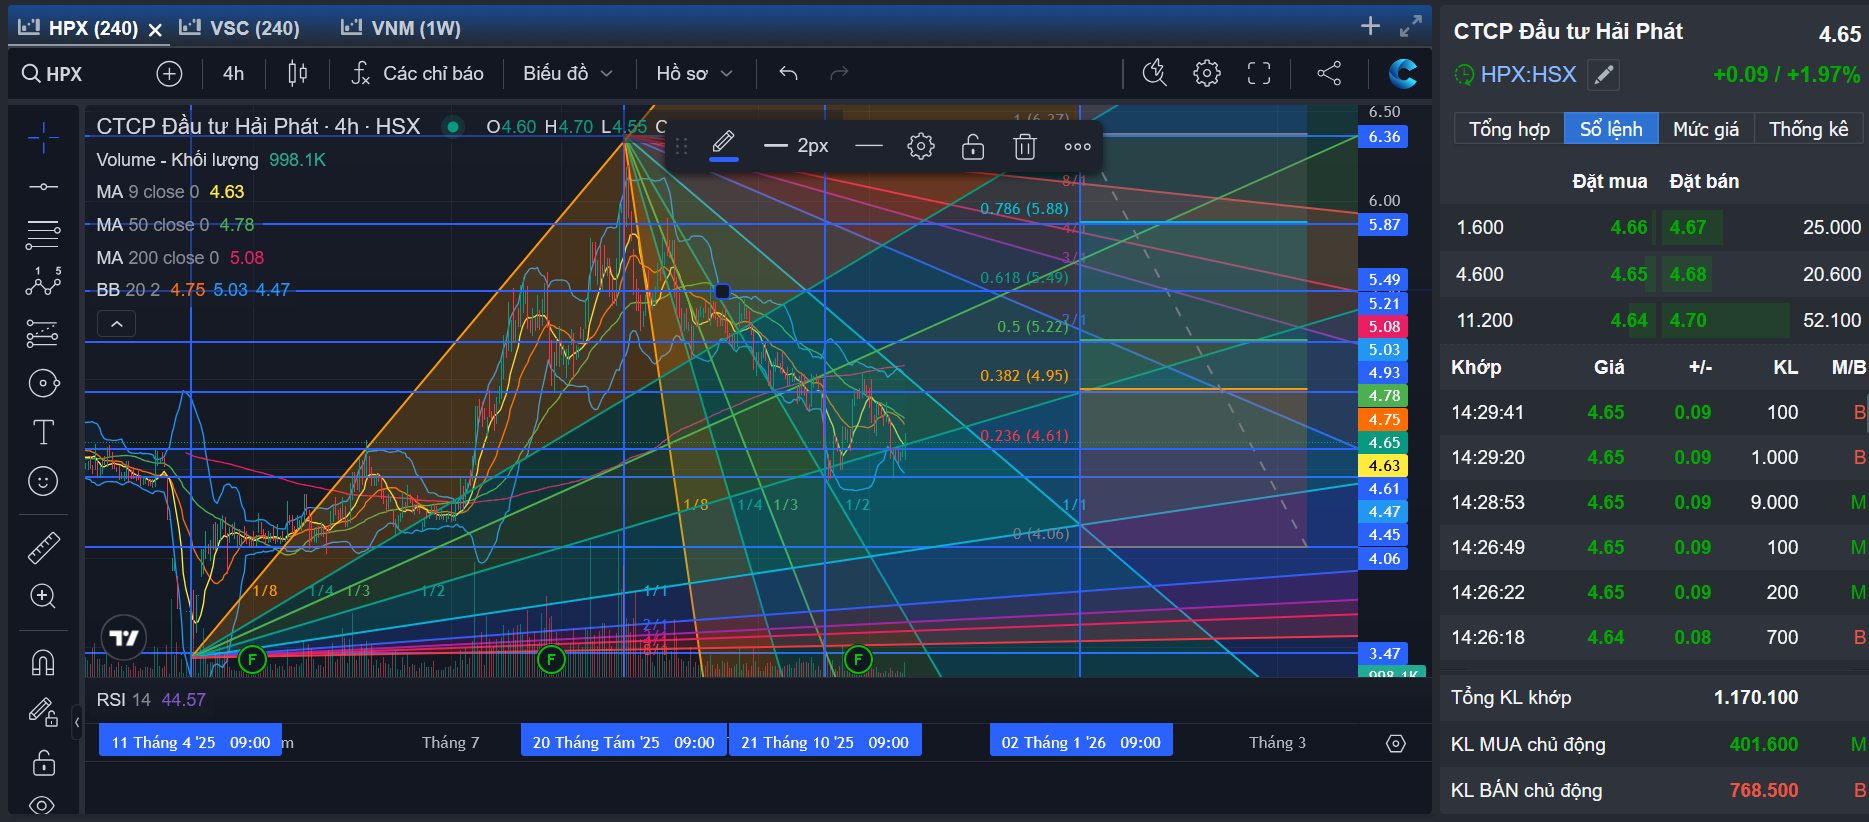
Task: Open the Fibonacci and Gann tools group
Action: [43, 235]
